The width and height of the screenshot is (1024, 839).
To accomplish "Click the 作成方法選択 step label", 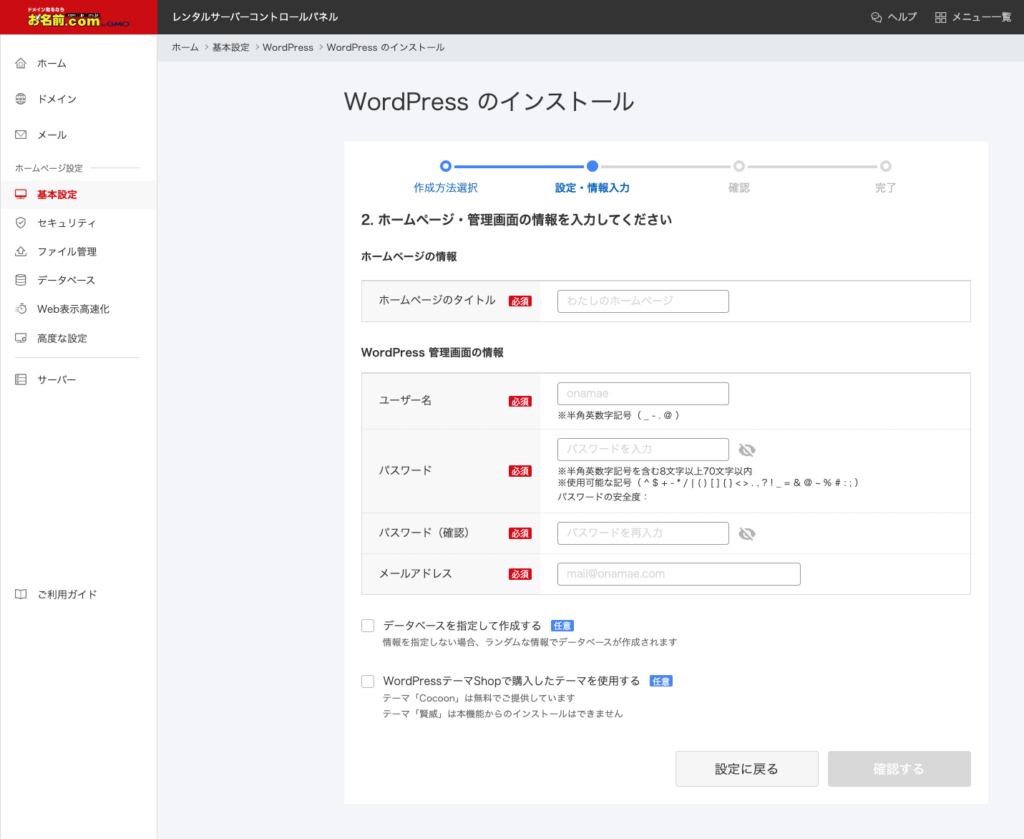I will coord(445,188).
